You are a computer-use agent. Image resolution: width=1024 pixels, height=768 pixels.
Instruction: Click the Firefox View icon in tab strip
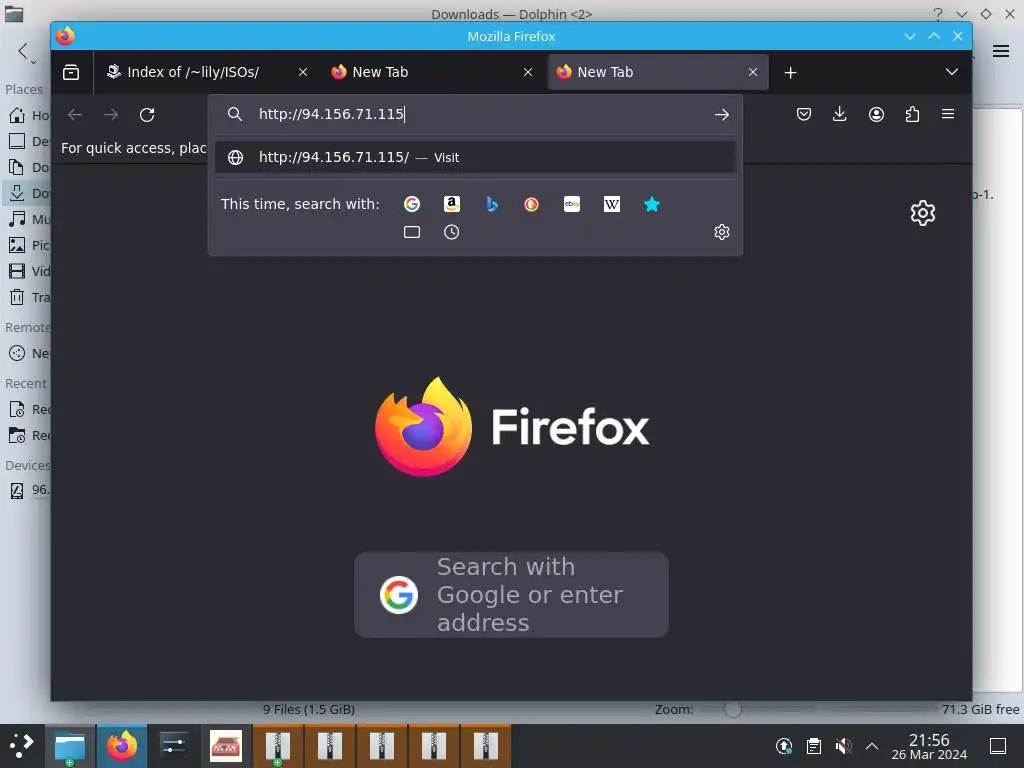[x=71, y=72]
